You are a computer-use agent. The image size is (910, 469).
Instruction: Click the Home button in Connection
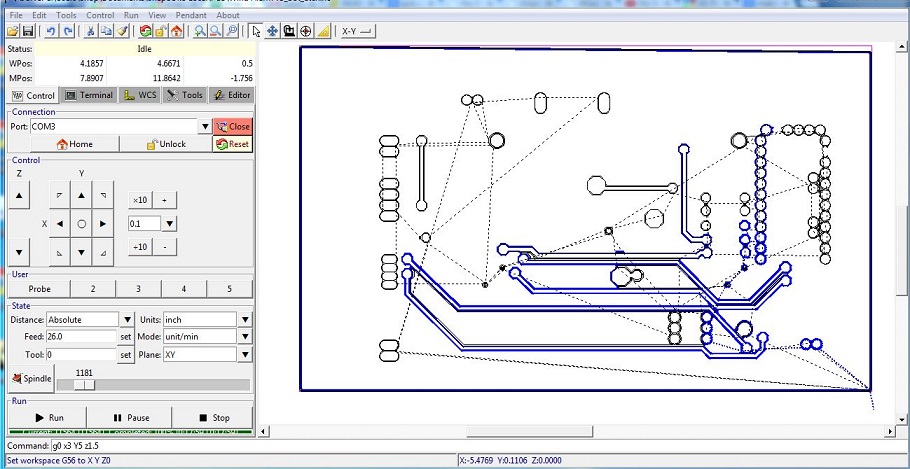[x=74, y=144]
